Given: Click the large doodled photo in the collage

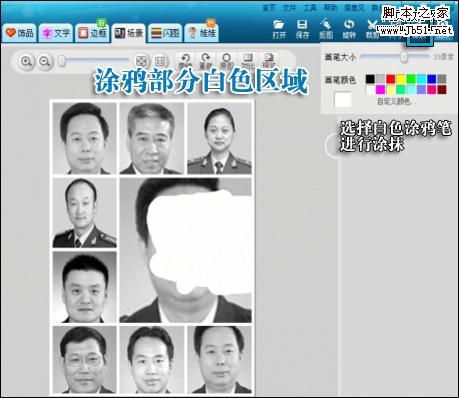Looking at the screenshot, I should tap(186, 250).
